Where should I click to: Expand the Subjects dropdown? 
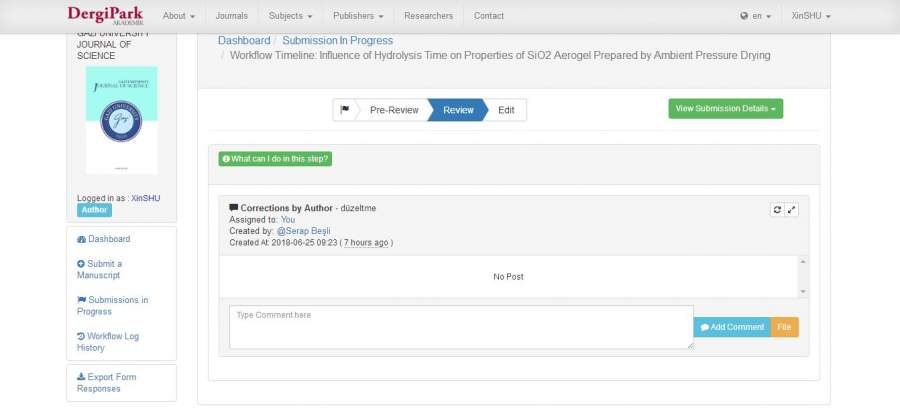click(290, 16)
